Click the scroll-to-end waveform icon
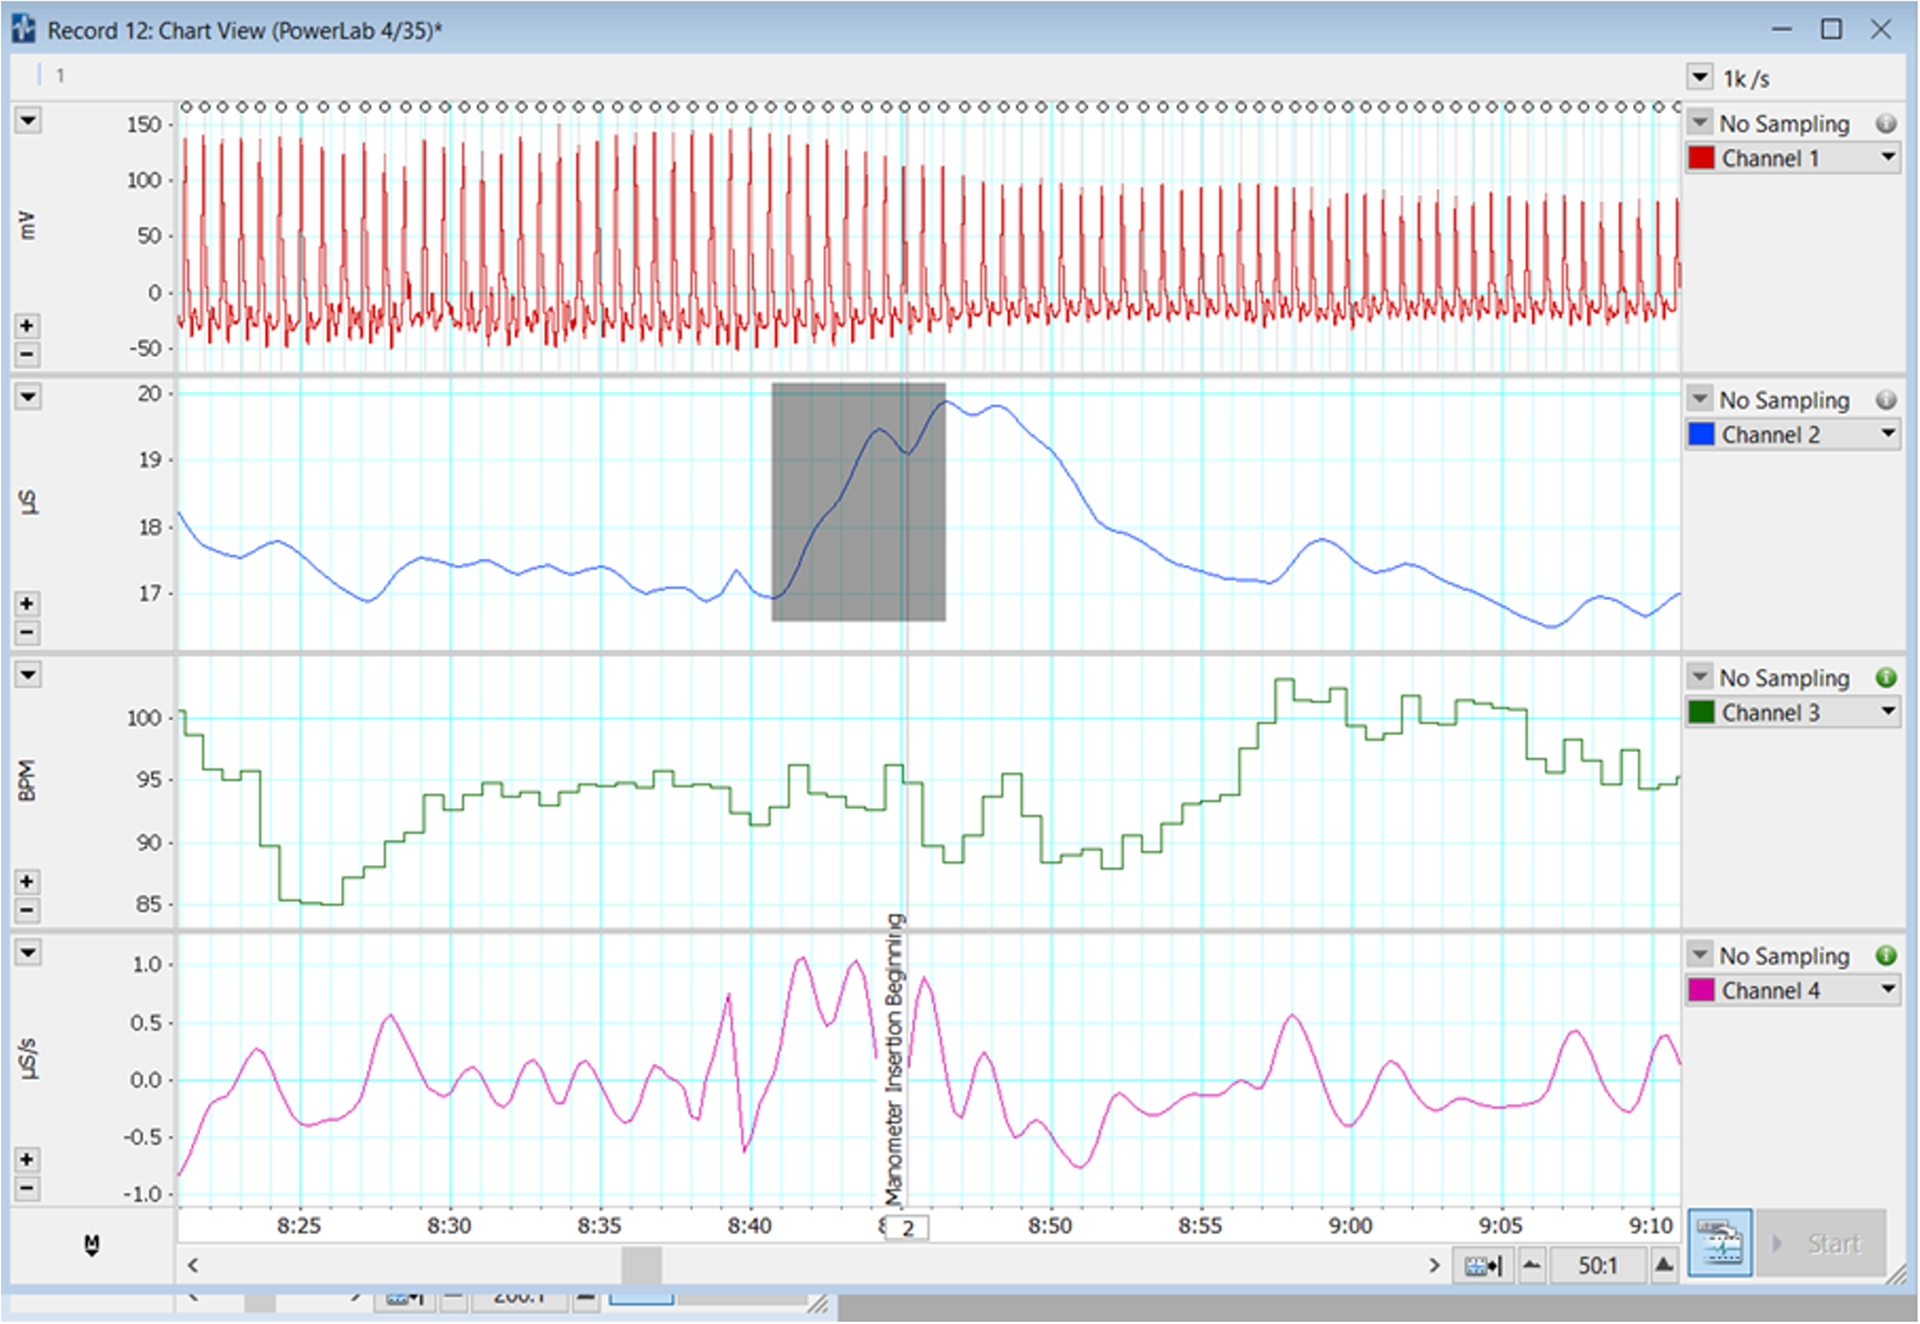 point(1483,1266)
